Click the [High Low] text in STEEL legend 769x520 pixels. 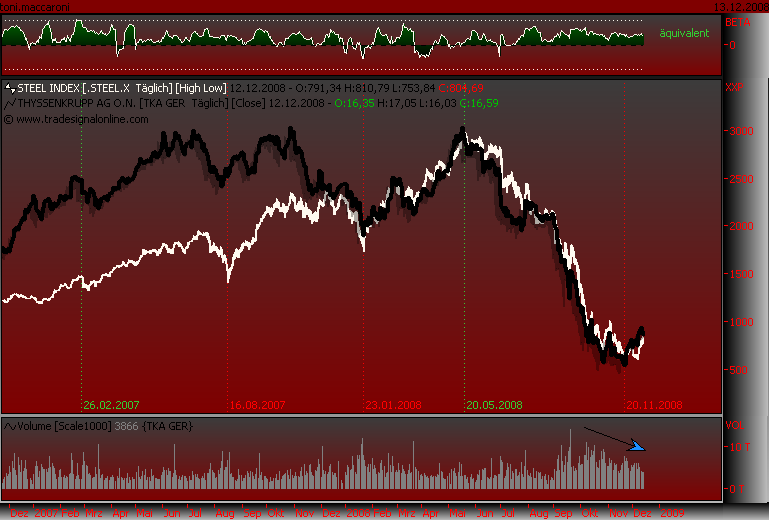click(x=203, y=88)
